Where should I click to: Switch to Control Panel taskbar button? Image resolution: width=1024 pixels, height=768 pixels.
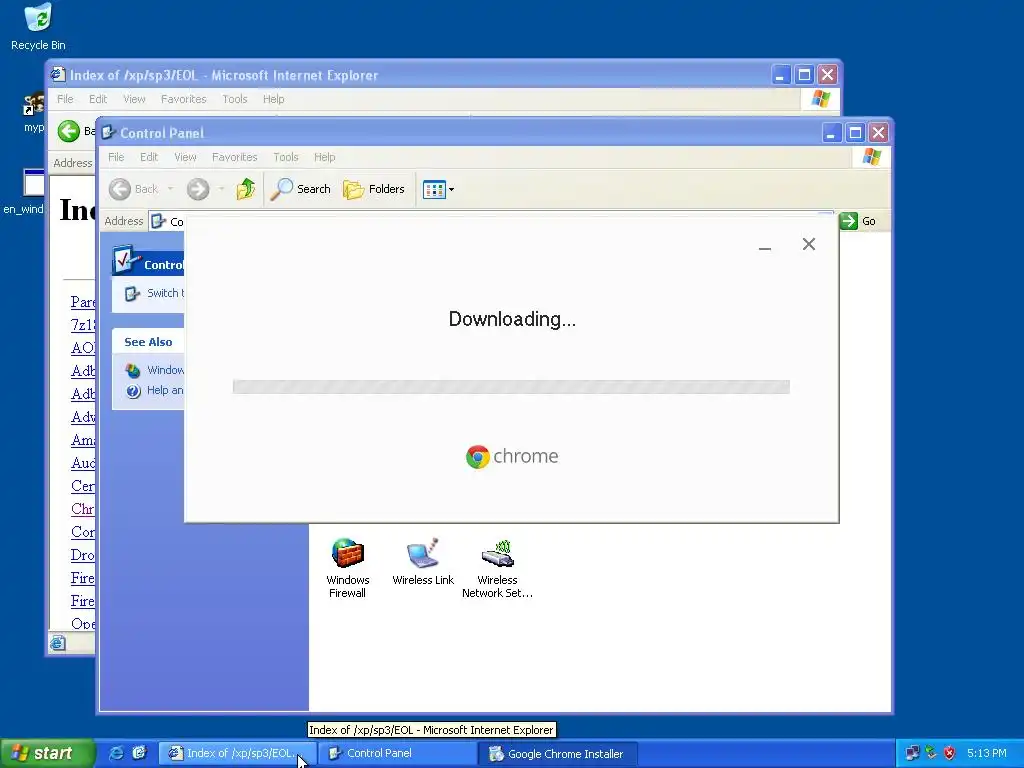[x=398, y=754]
